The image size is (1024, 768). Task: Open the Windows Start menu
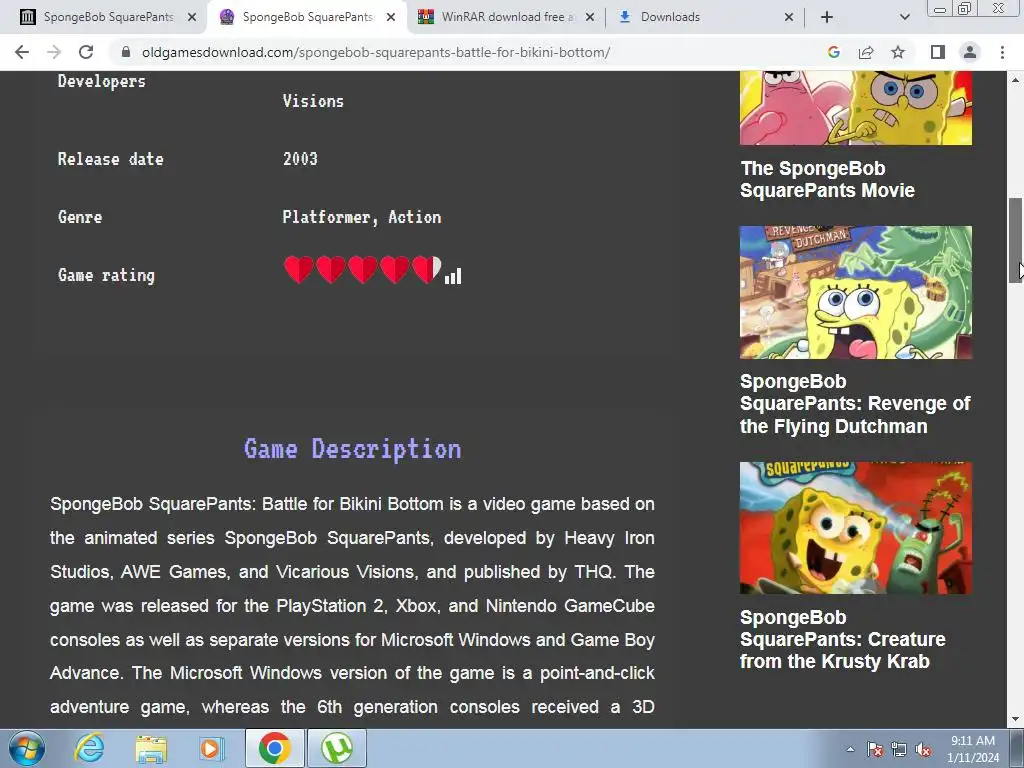click(26, 748)
